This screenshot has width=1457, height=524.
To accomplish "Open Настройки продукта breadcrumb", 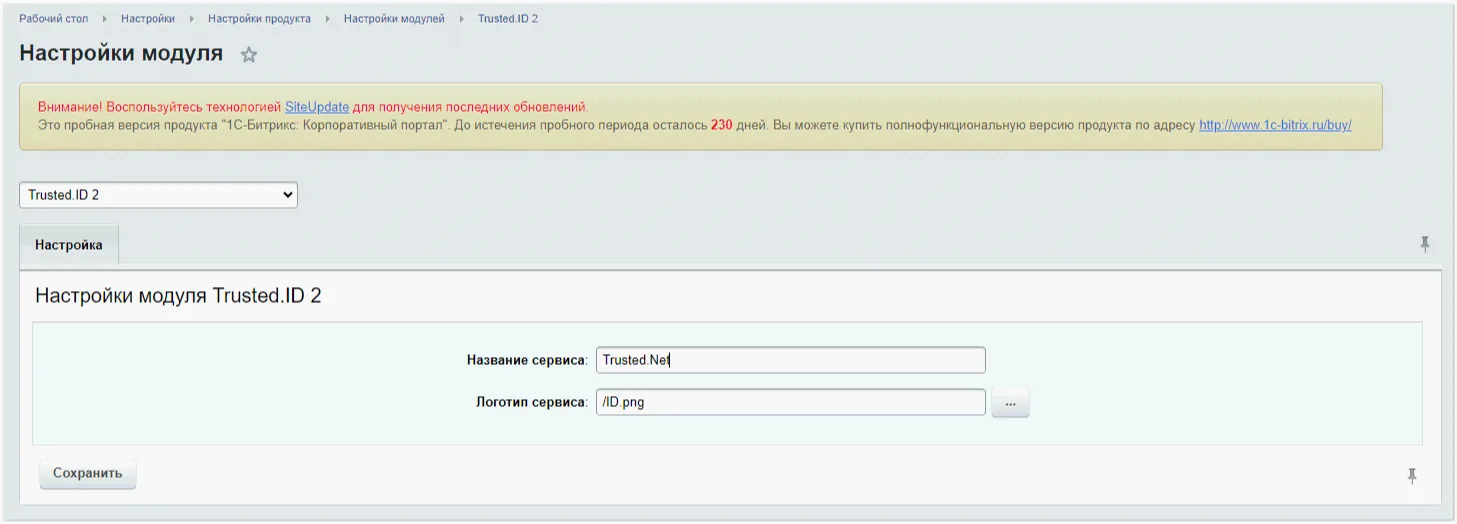I will (259, 19).
